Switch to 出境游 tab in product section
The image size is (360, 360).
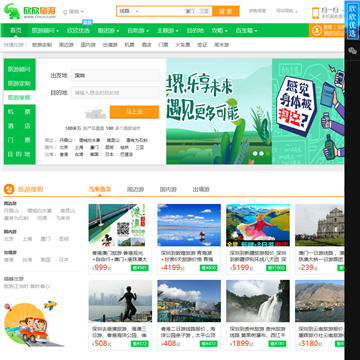(201, 189)
